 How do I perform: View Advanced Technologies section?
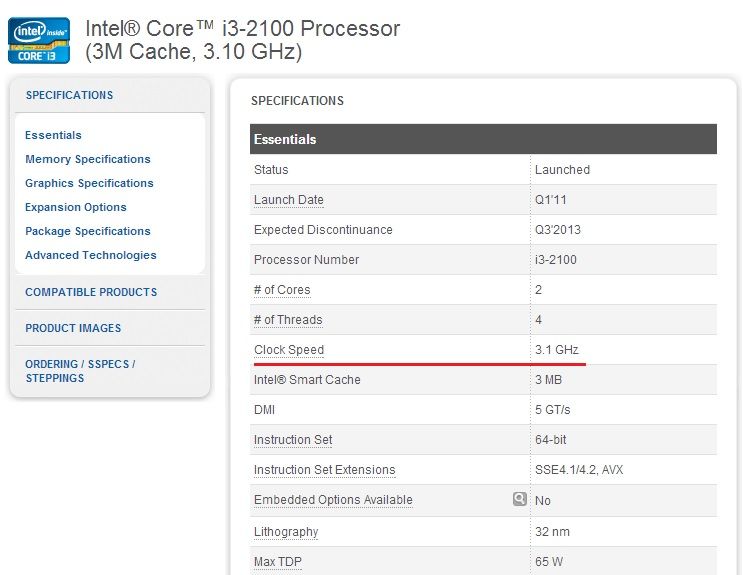[x=91, y=255]
